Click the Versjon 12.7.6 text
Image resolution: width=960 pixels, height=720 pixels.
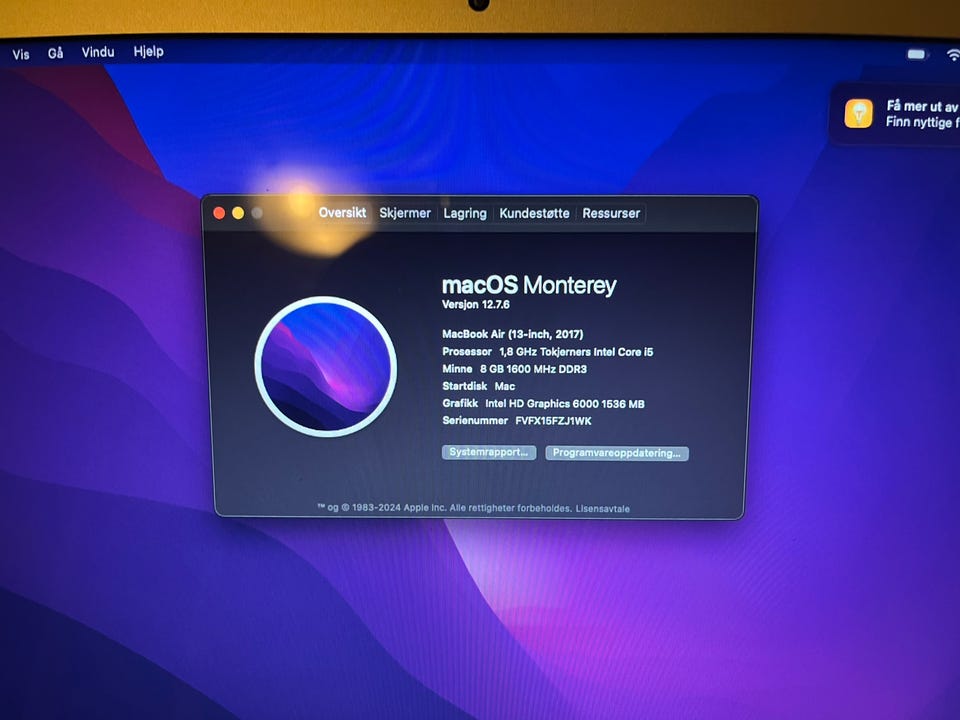476,304
